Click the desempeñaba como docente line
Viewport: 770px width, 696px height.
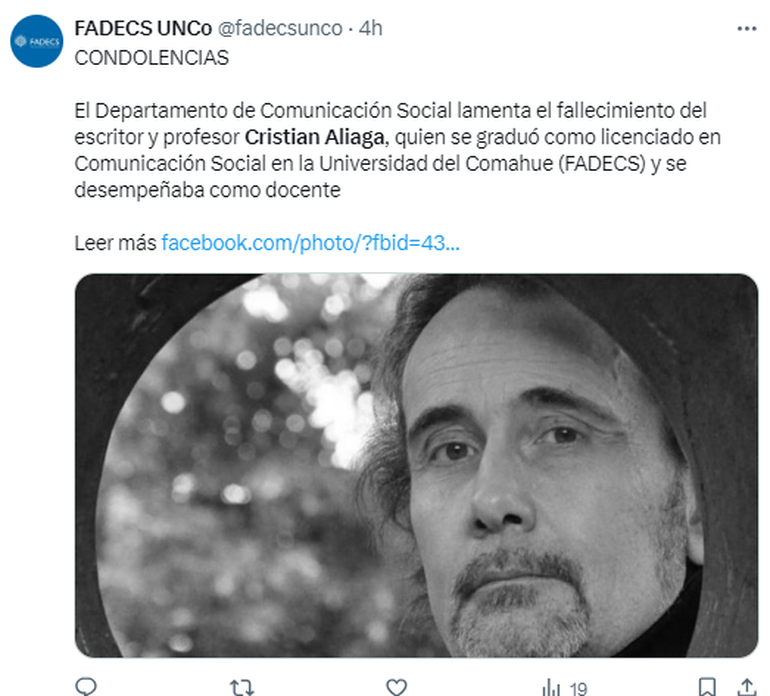tap(207, 190)
